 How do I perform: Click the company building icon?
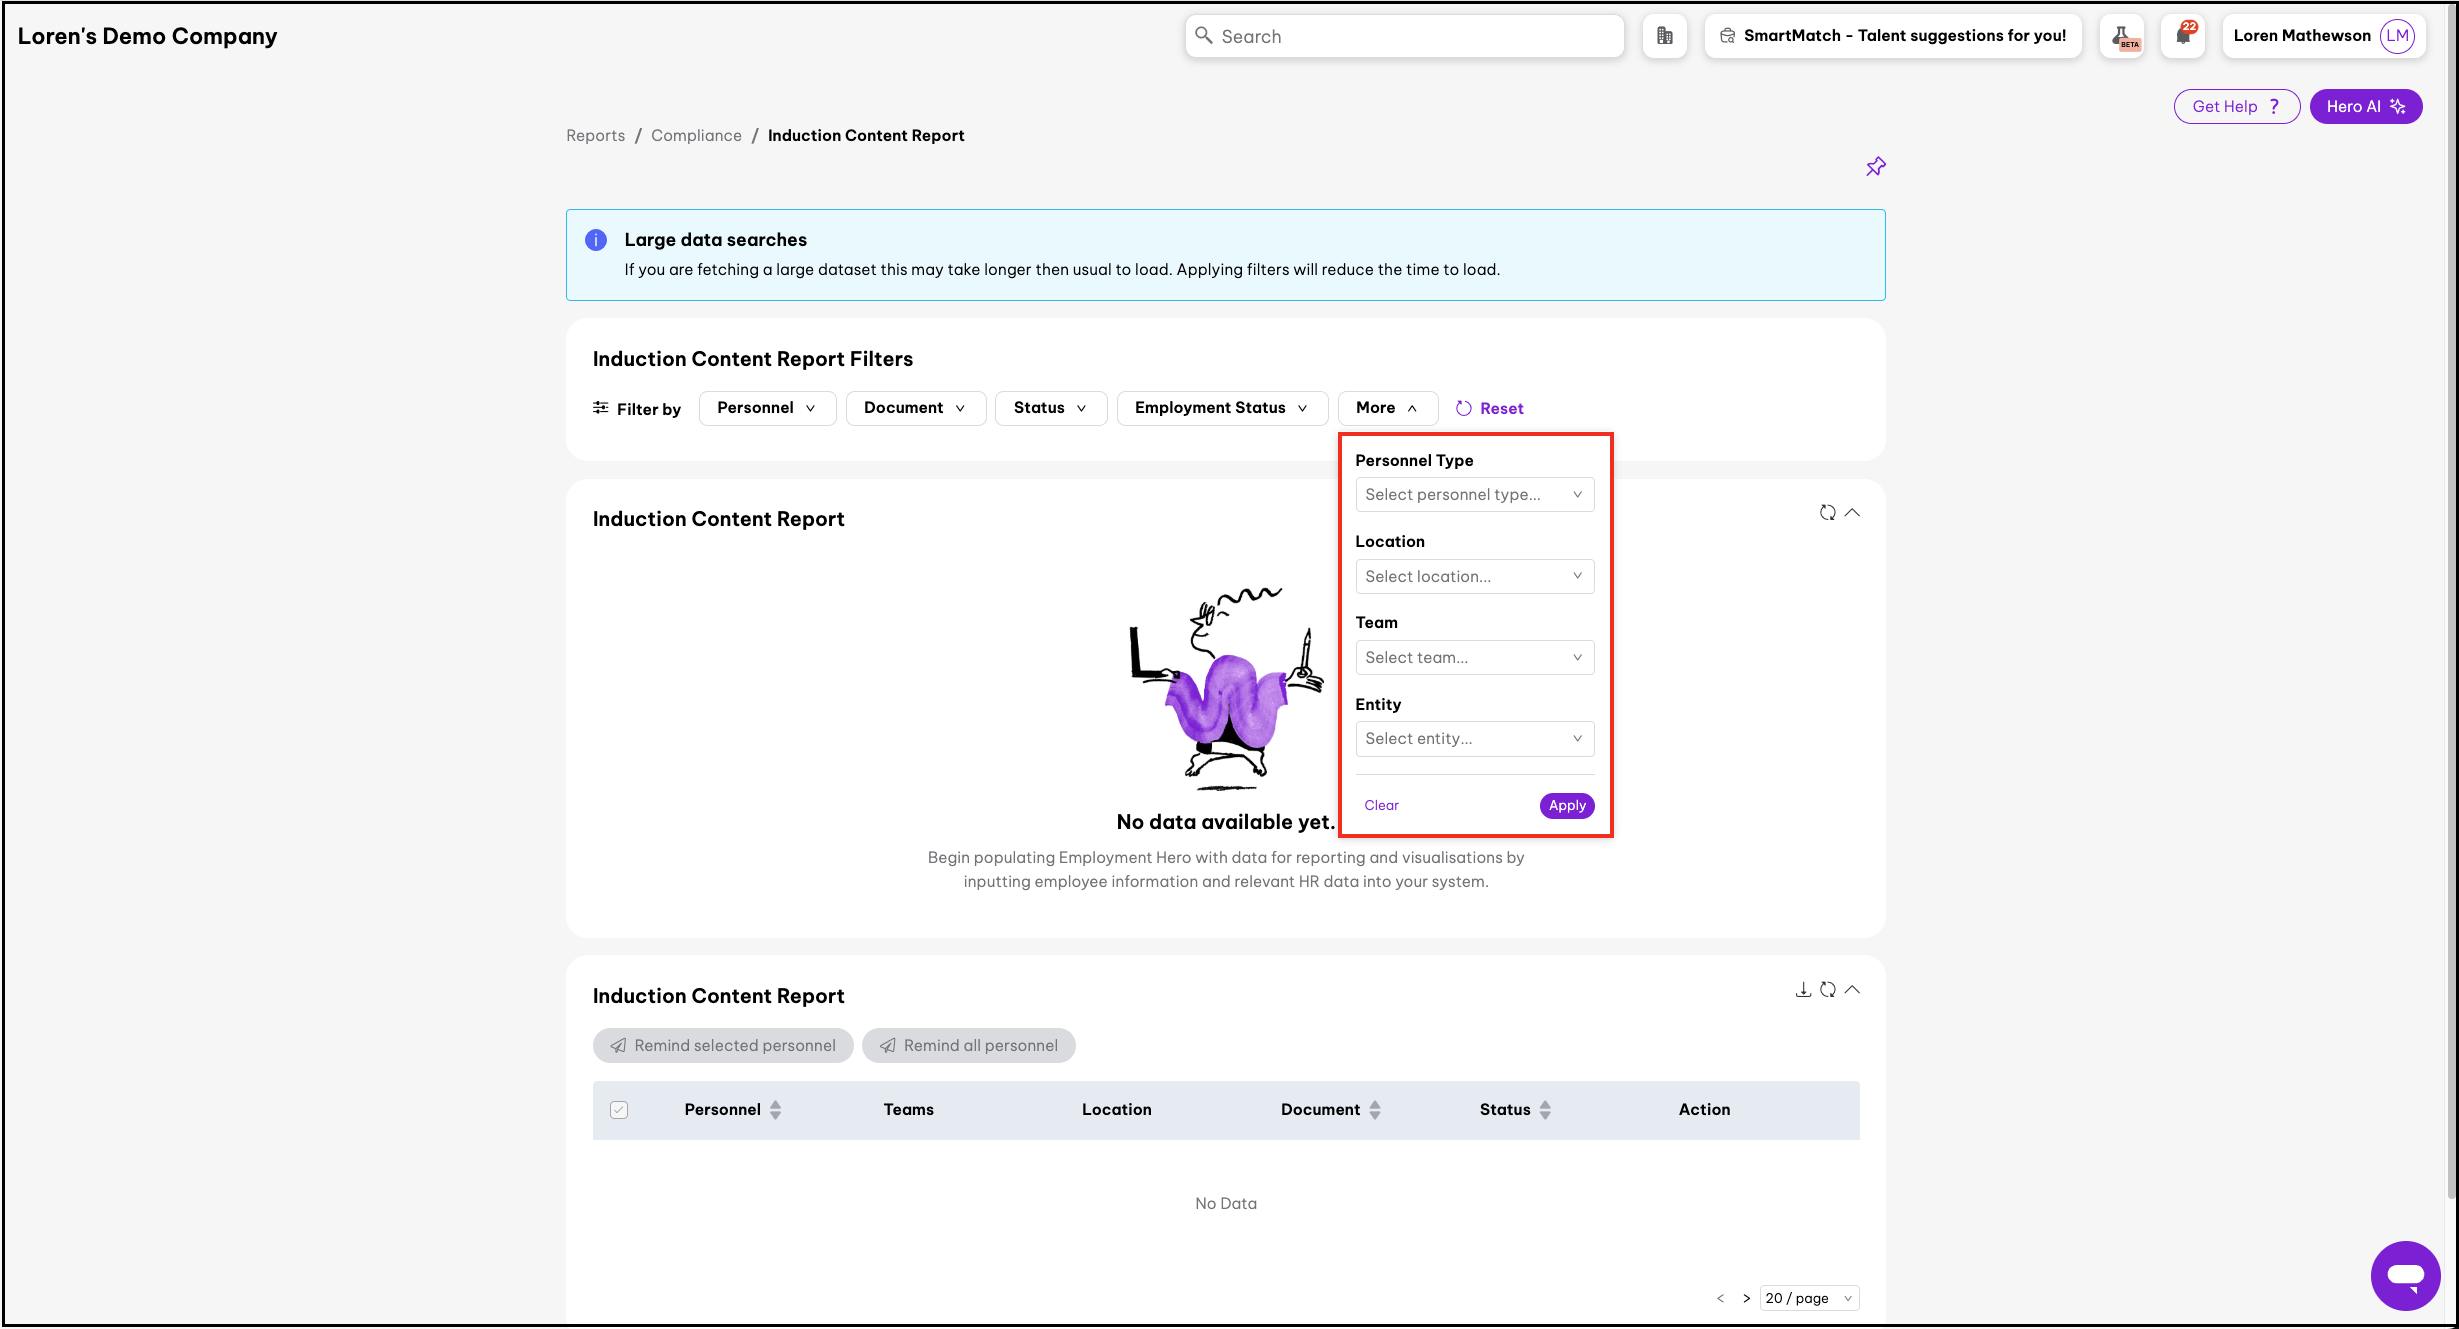coord(1664,36)
